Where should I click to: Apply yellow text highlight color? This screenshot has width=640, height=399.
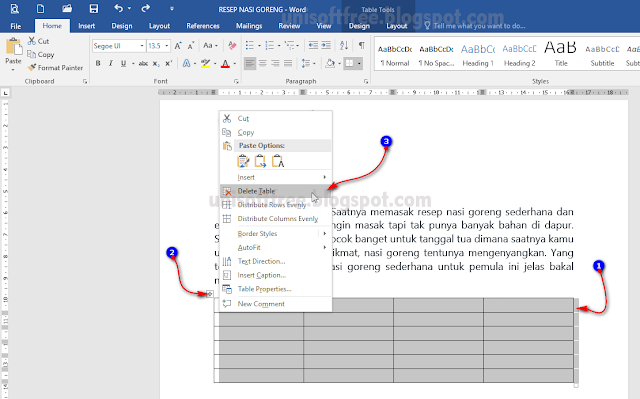coord(205,63)
